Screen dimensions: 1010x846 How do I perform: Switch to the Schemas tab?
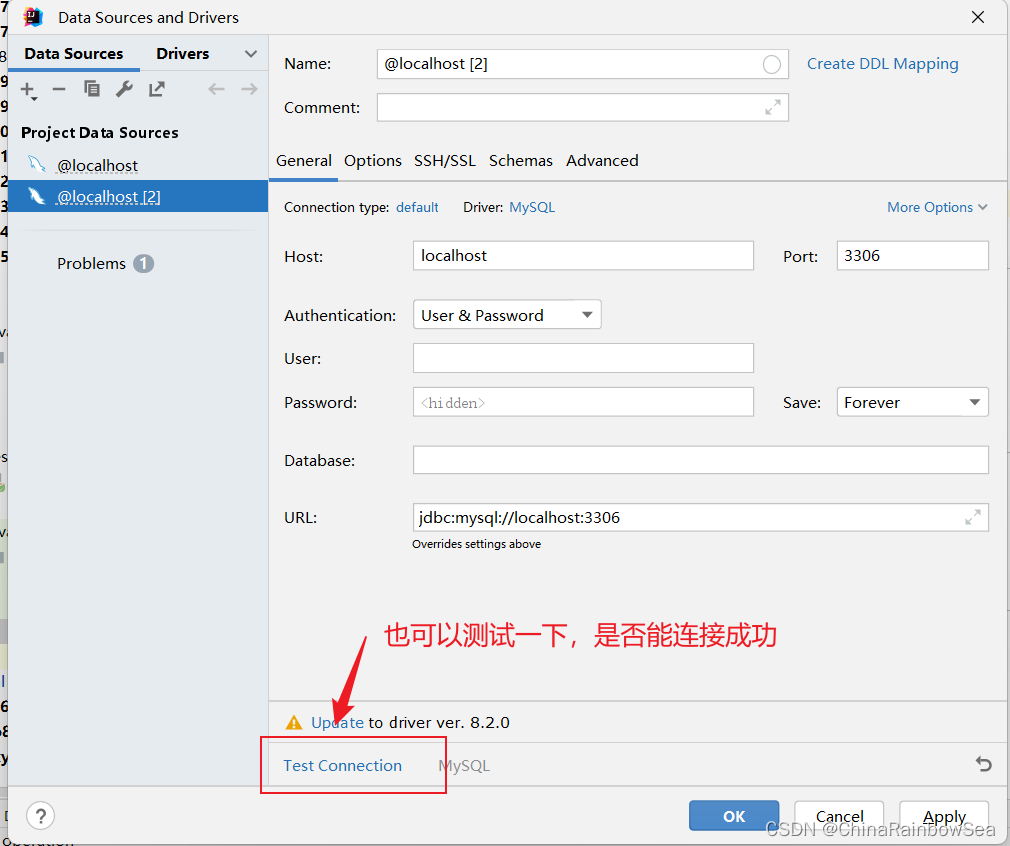click(520, 160)
